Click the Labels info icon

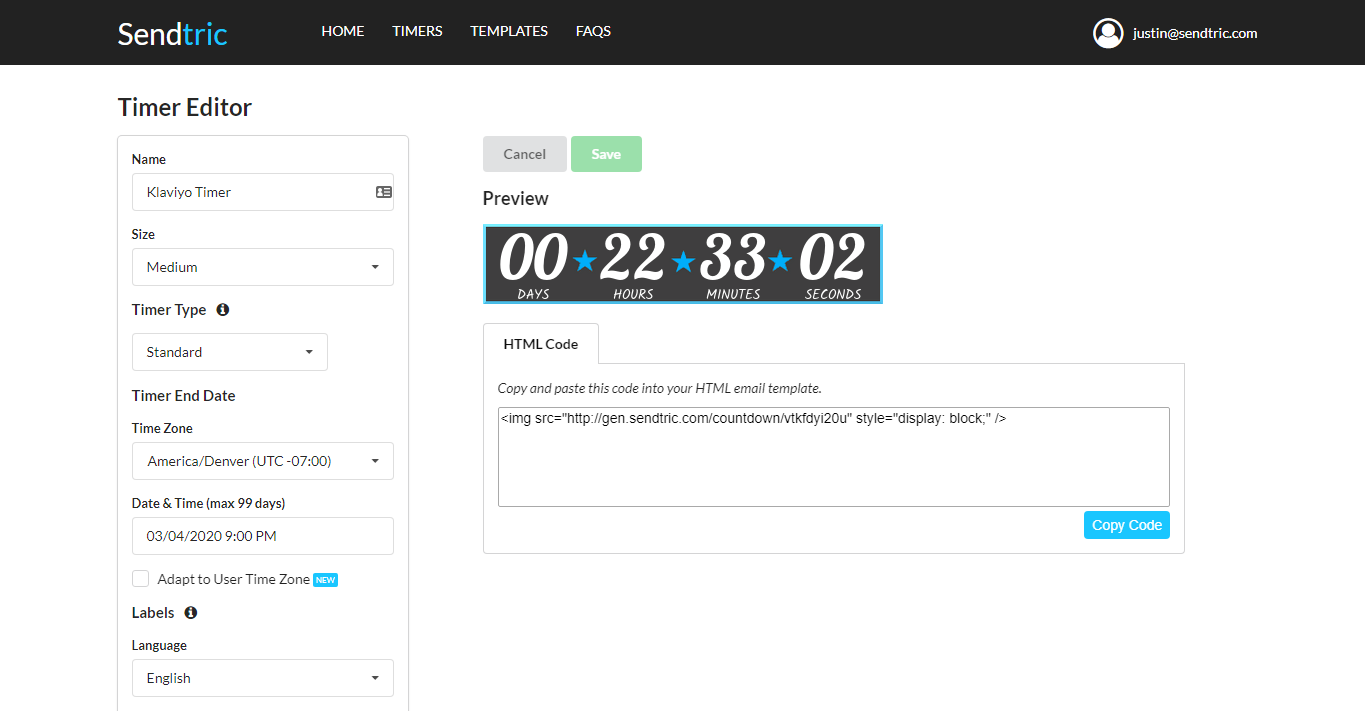click(x=191, y=612)
